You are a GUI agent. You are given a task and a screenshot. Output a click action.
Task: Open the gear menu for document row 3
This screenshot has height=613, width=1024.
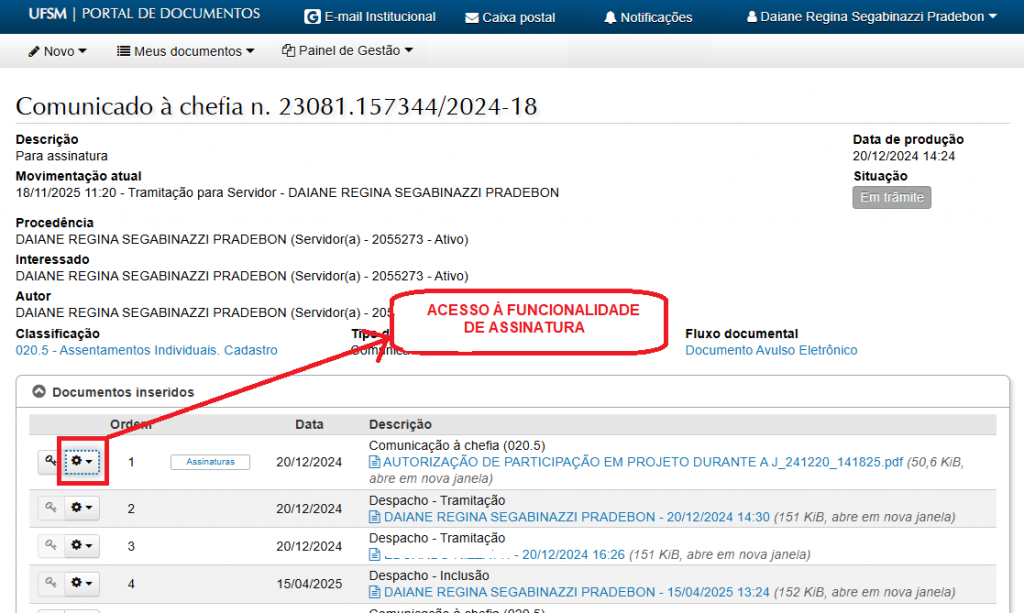(83, 545)
